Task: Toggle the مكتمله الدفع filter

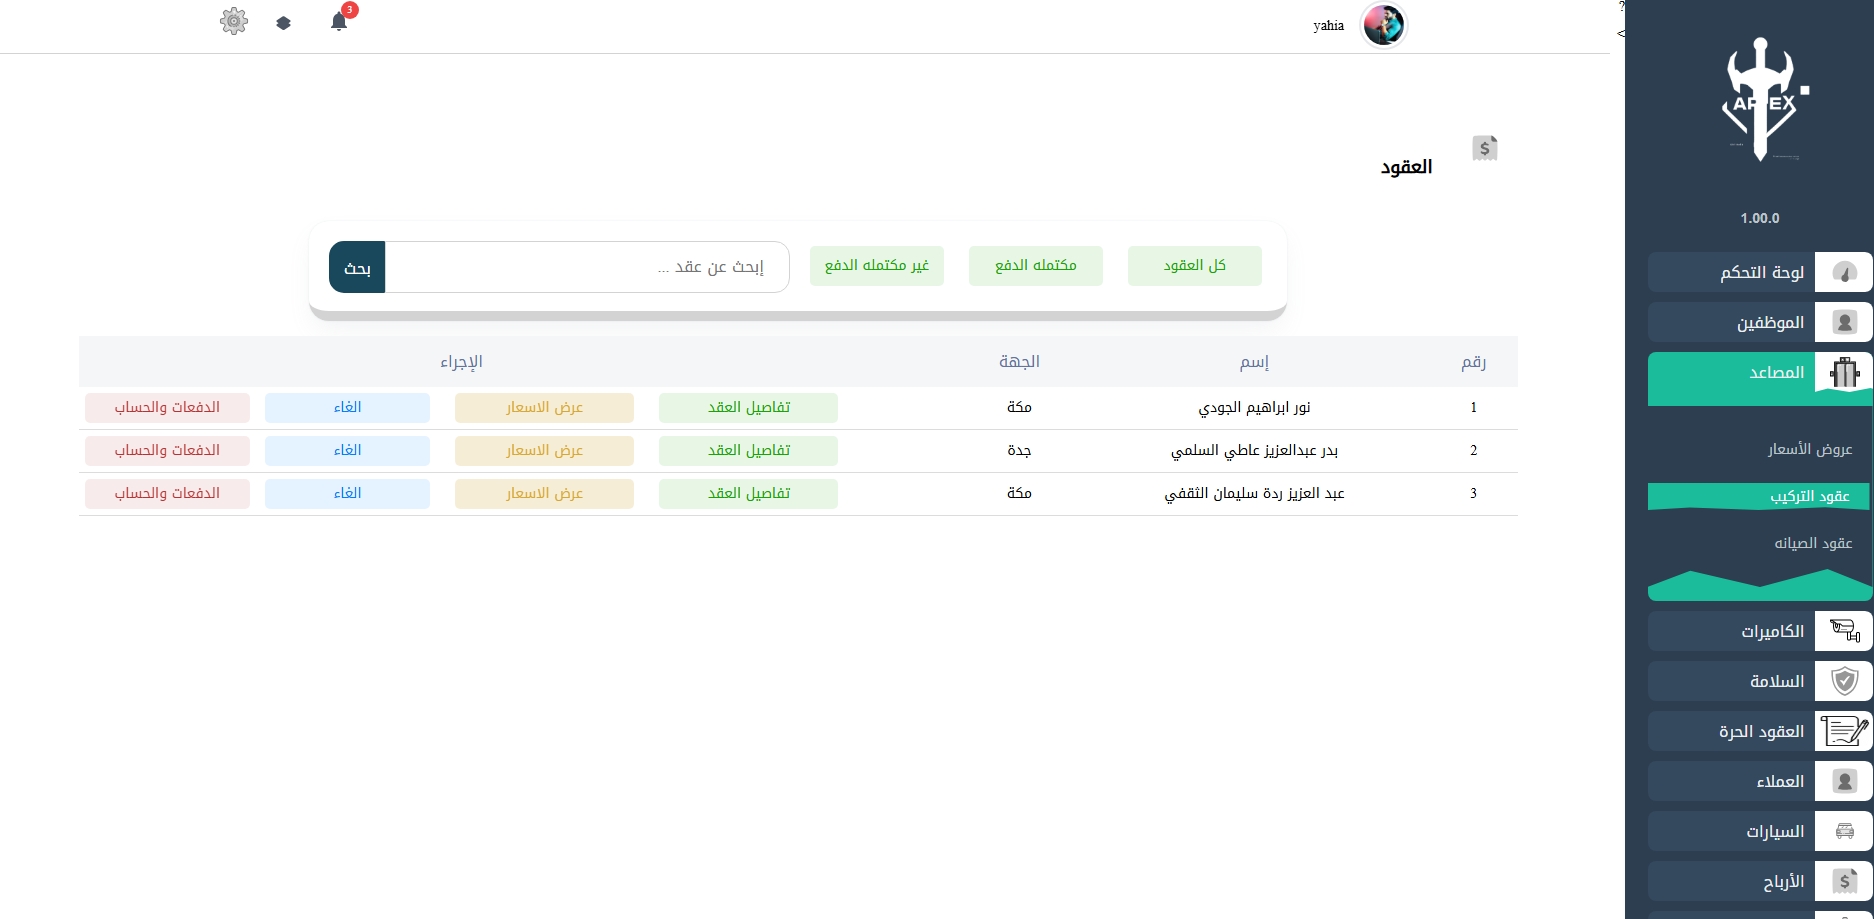Action: pyautogui.click(x=1035, y=265)
